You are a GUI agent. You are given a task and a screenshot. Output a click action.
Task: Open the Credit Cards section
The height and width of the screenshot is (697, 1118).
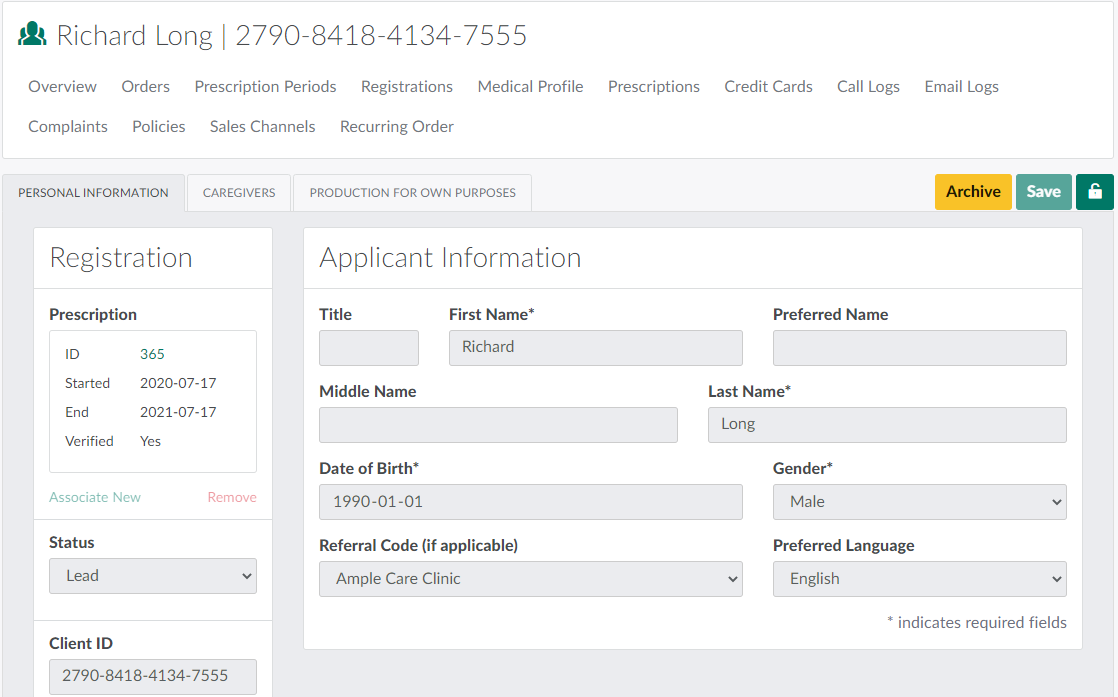click(768, 87)
